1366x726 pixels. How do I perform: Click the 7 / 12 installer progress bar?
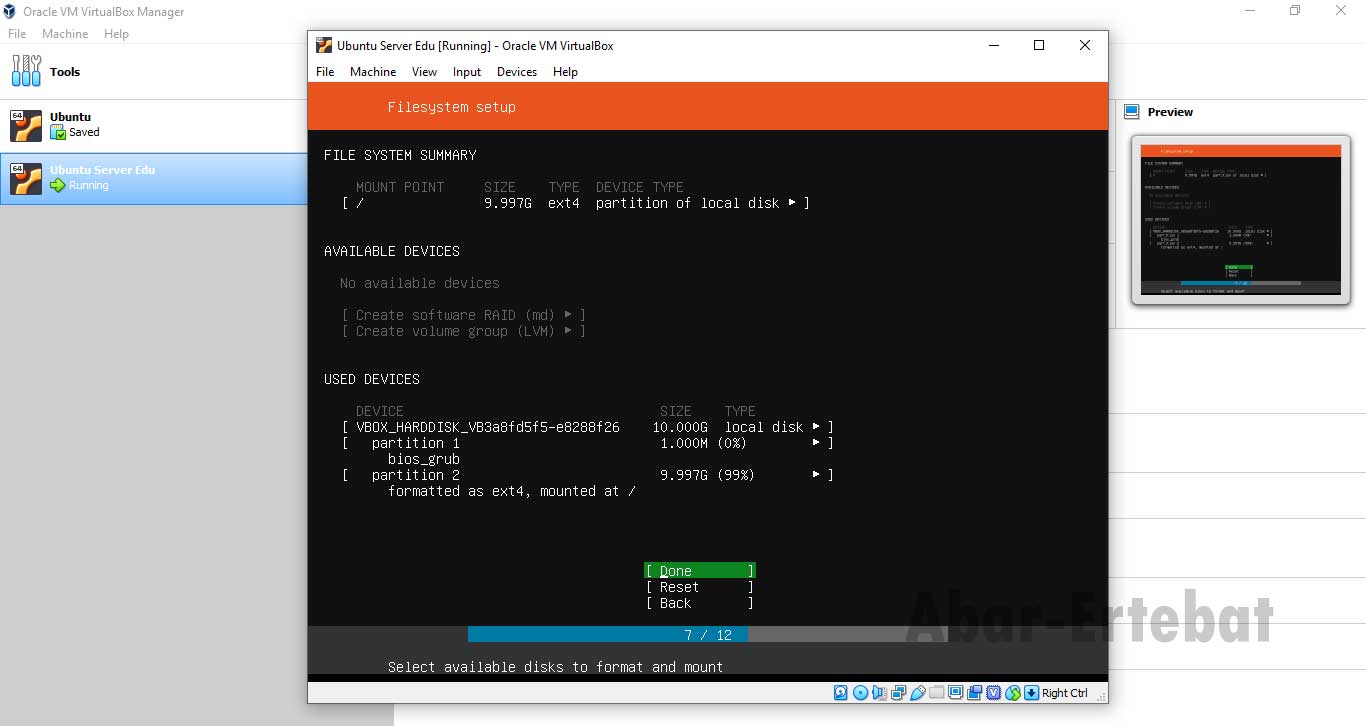coord(708,635)
